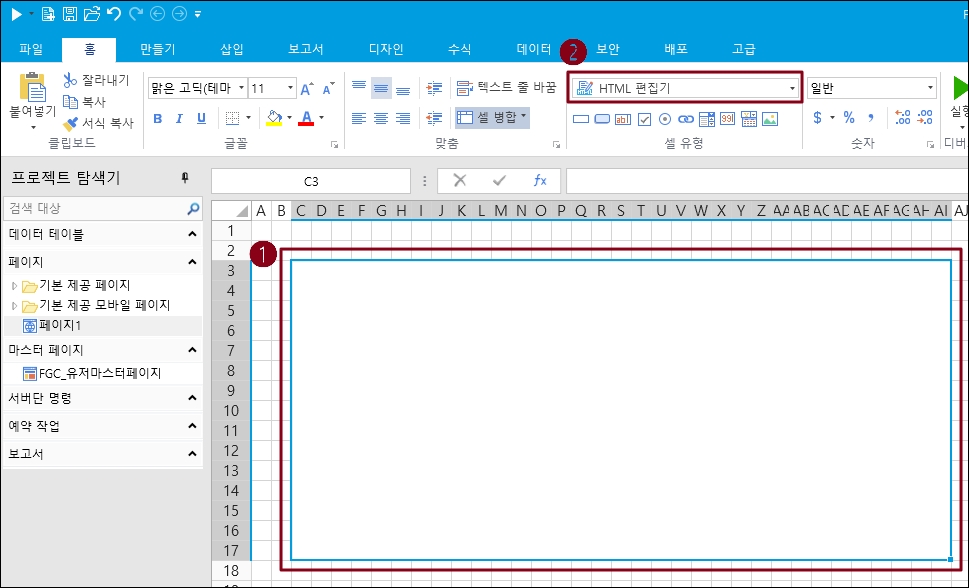Image resolution: width=969 pixels, height=588 pixels.
Task: Click the 셀 병합 button
Action: tap(491, 117)
